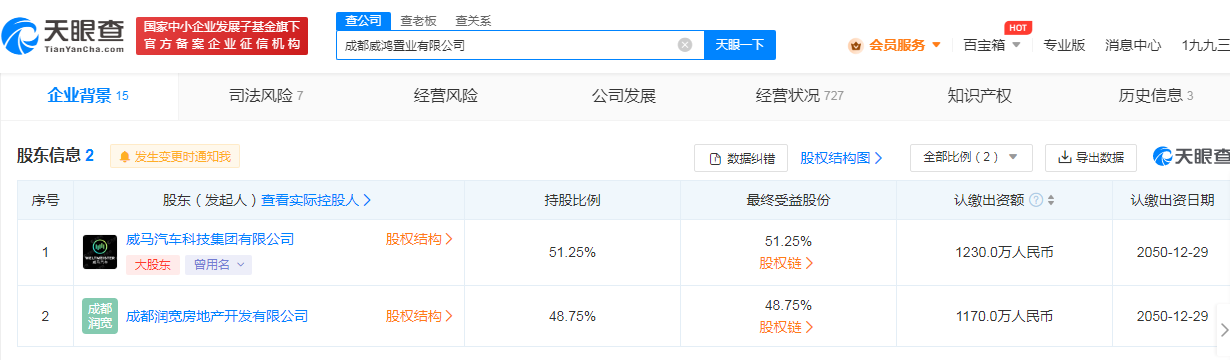This screenshot has height=360, width=1230.
Task: Click the 天眼一下 search button
Action: [740, 45]
